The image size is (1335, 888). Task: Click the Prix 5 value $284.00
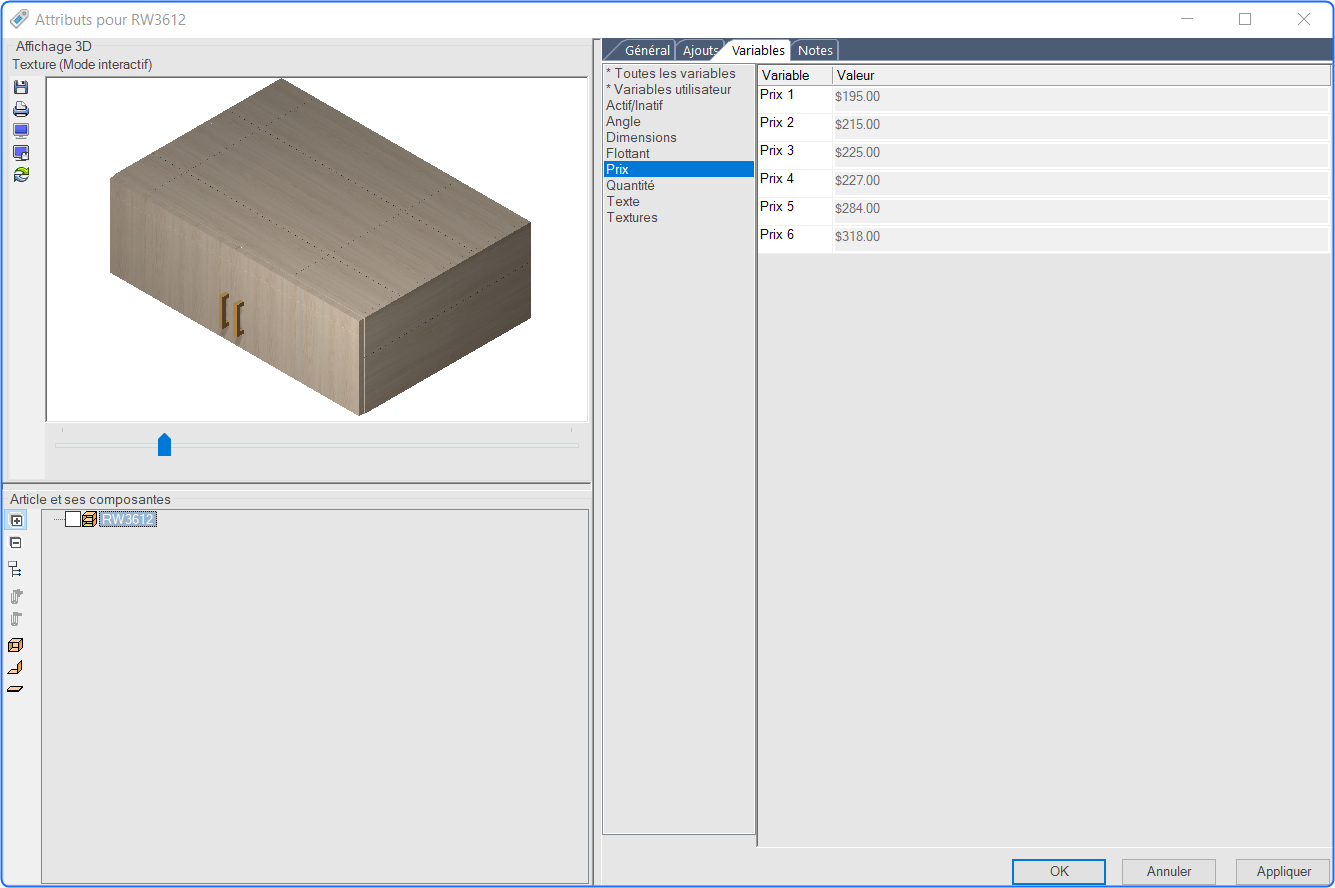(1080, 209)
